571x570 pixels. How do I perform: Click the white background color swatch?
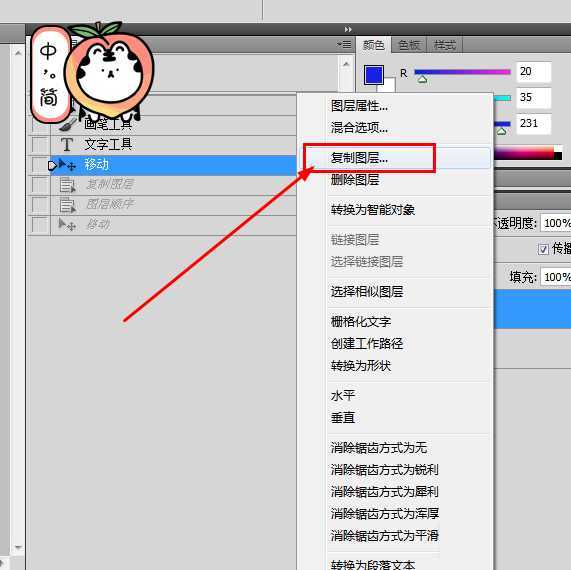(x=389, y=85)
